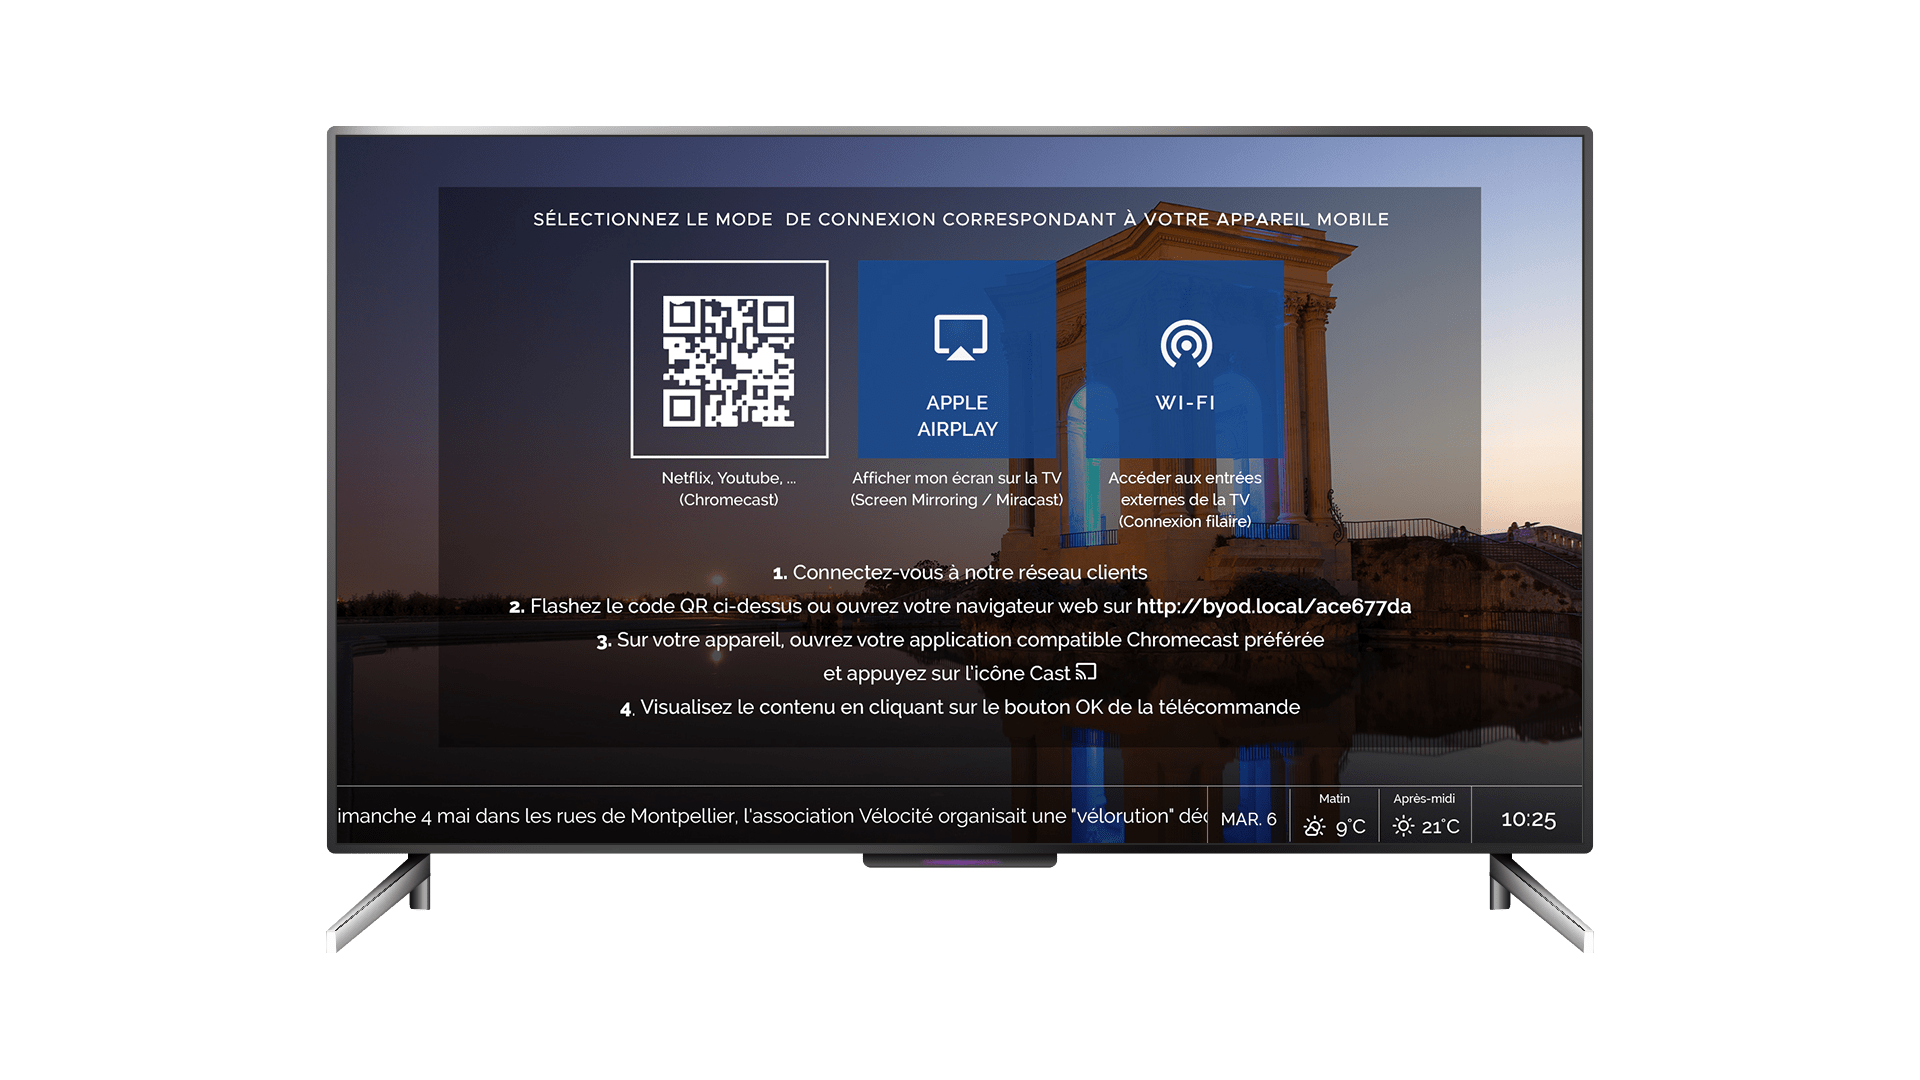
Task: Click the Wi-Fi broadcast signal icon
Action: (x=1186, y=344)
